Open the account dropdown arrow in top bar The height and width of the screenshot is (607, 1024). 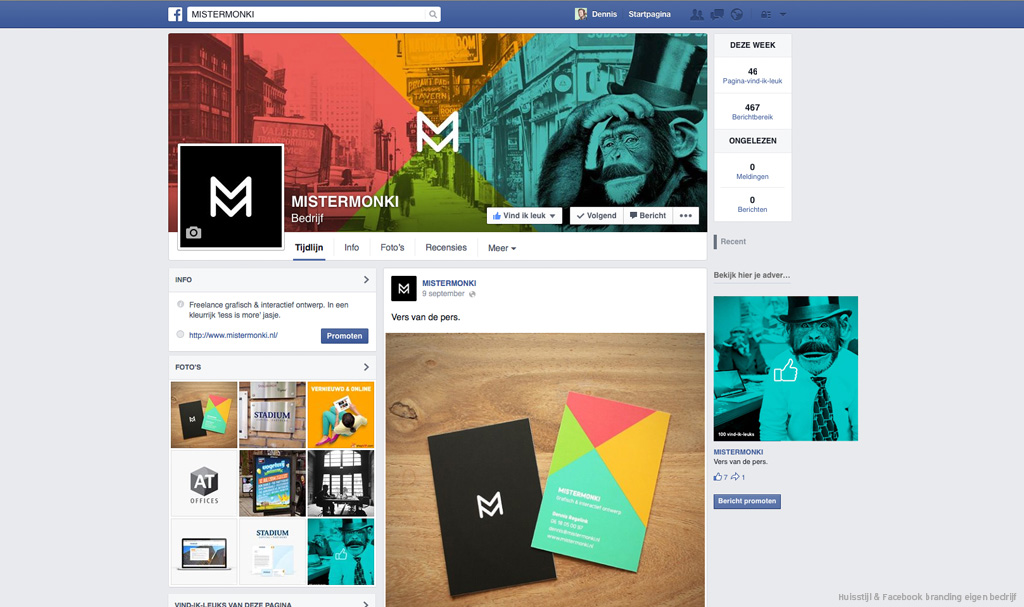click(783, 14)
